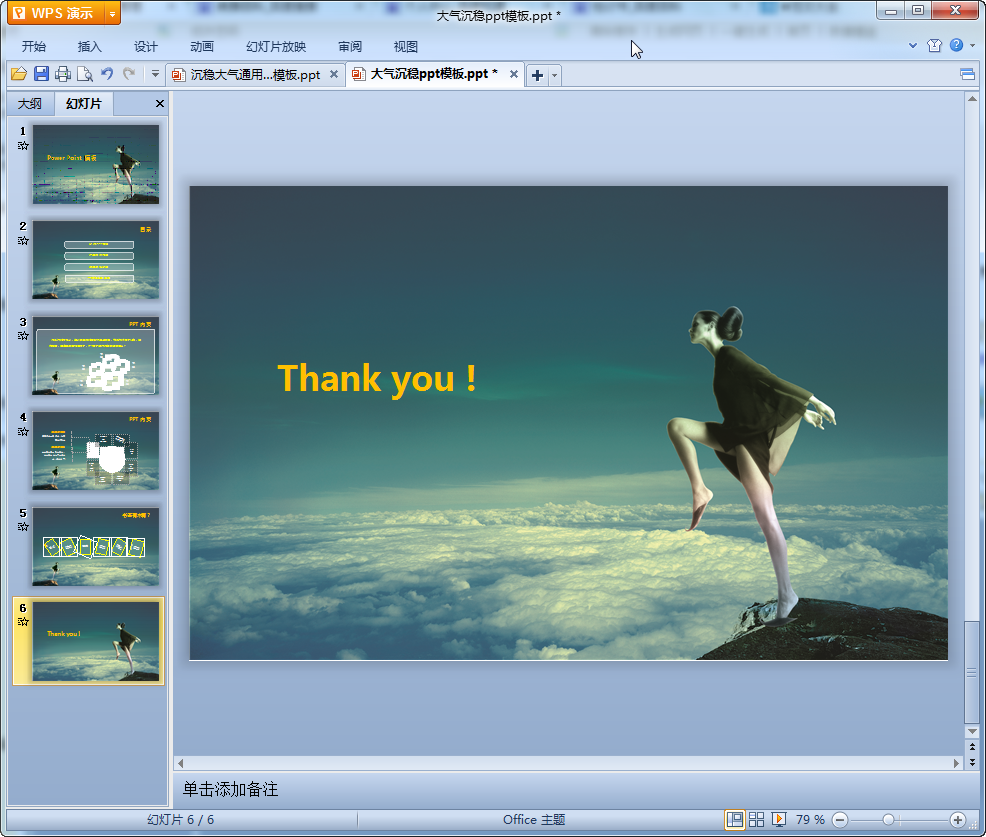
Task: Click the blue Help question mark icon
Action: click(956, 46)
